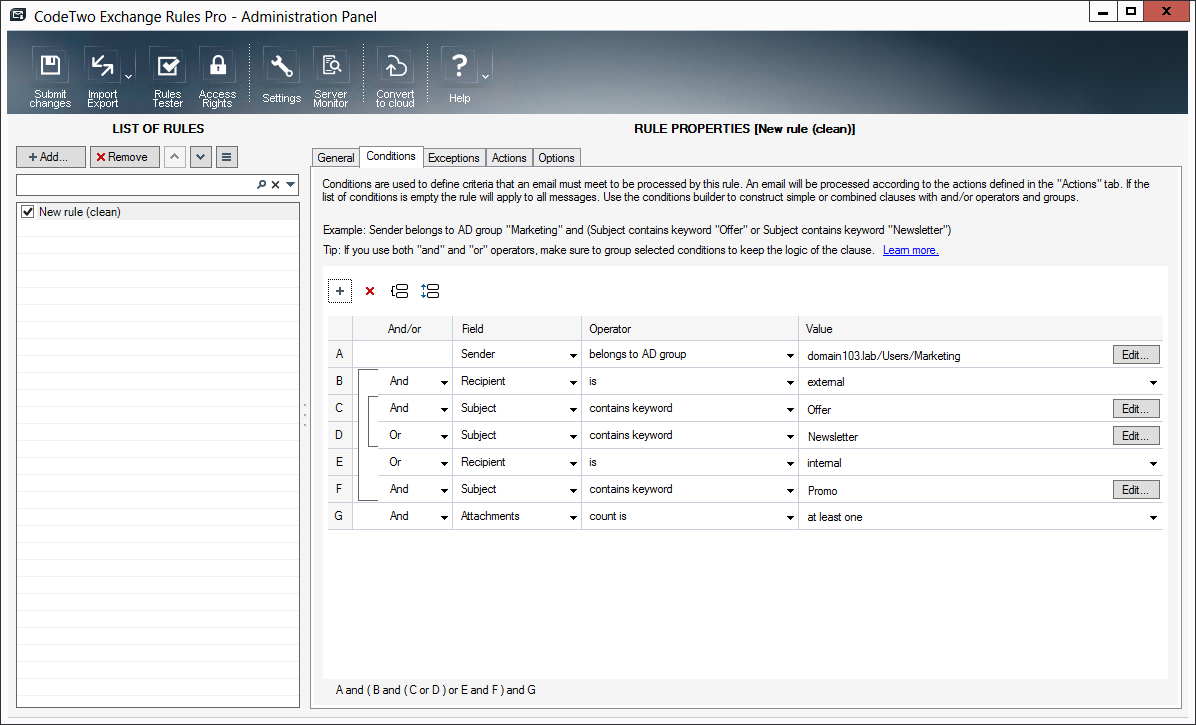Go to the Options tab
Image resolution: width=1196 pixels, height=725 pixels.
(x=556, y=158)
